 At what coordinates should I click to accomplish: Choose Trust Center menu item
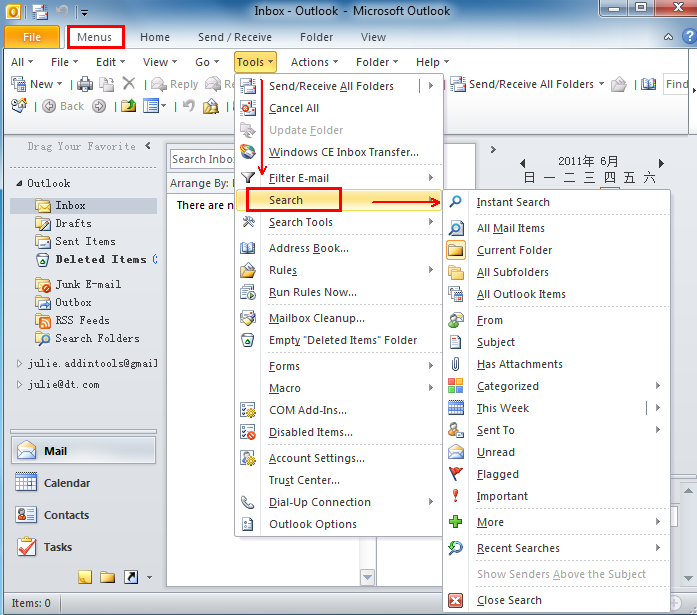339,480
